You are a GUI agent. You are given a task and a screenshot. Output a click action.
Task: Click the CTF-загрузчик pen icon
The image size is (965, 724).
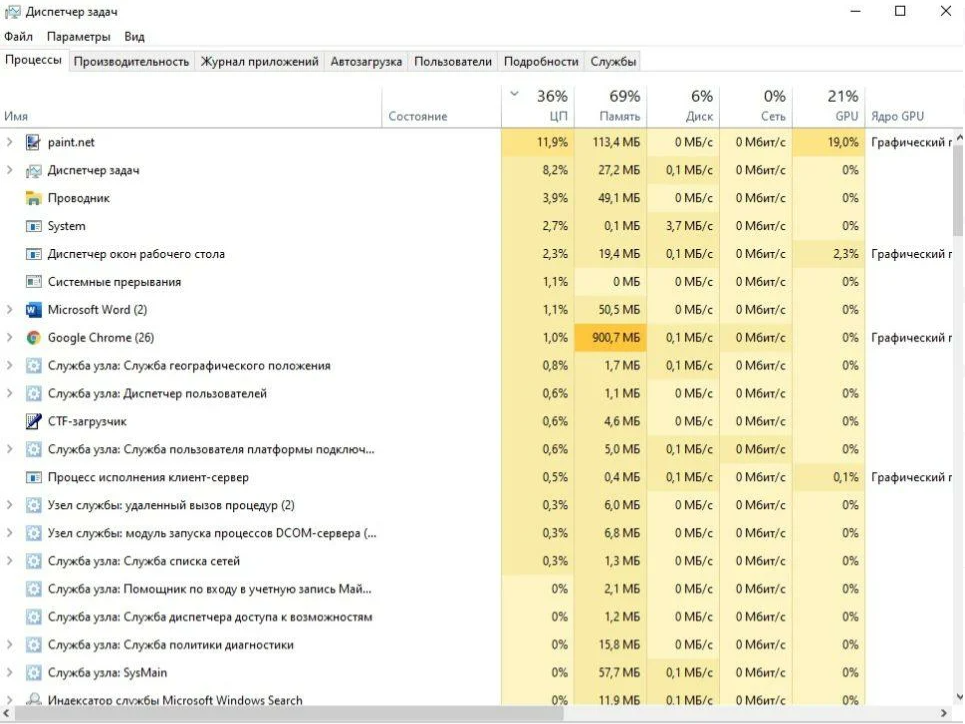[33, 421]
